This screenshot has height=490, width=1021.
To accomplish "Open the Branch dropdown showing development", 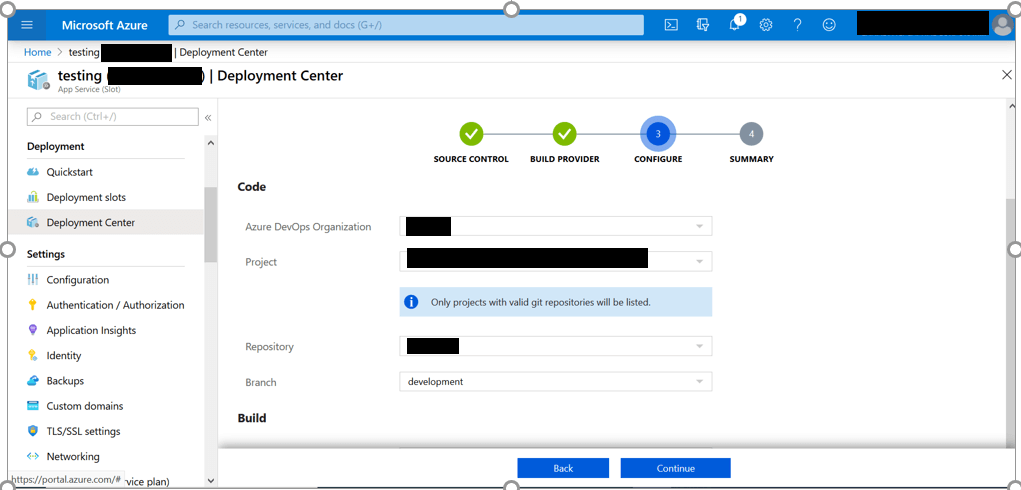I will 699,382.
